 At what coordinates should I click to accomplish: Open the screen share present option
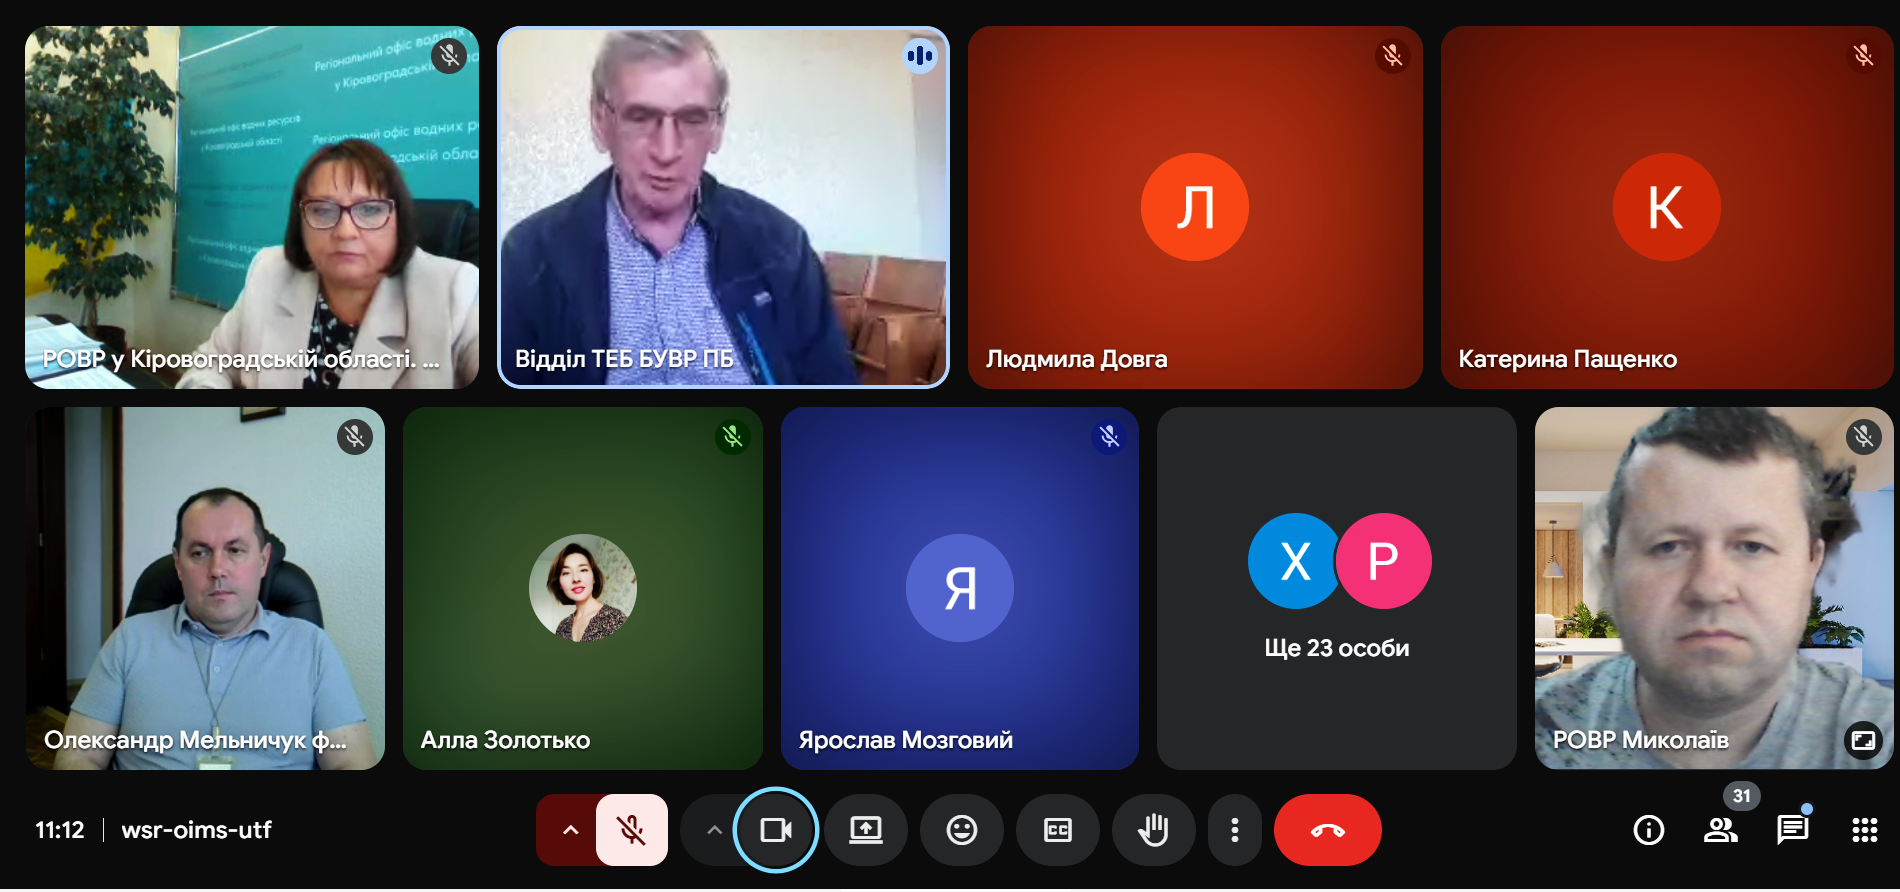[x=865, y=830]
